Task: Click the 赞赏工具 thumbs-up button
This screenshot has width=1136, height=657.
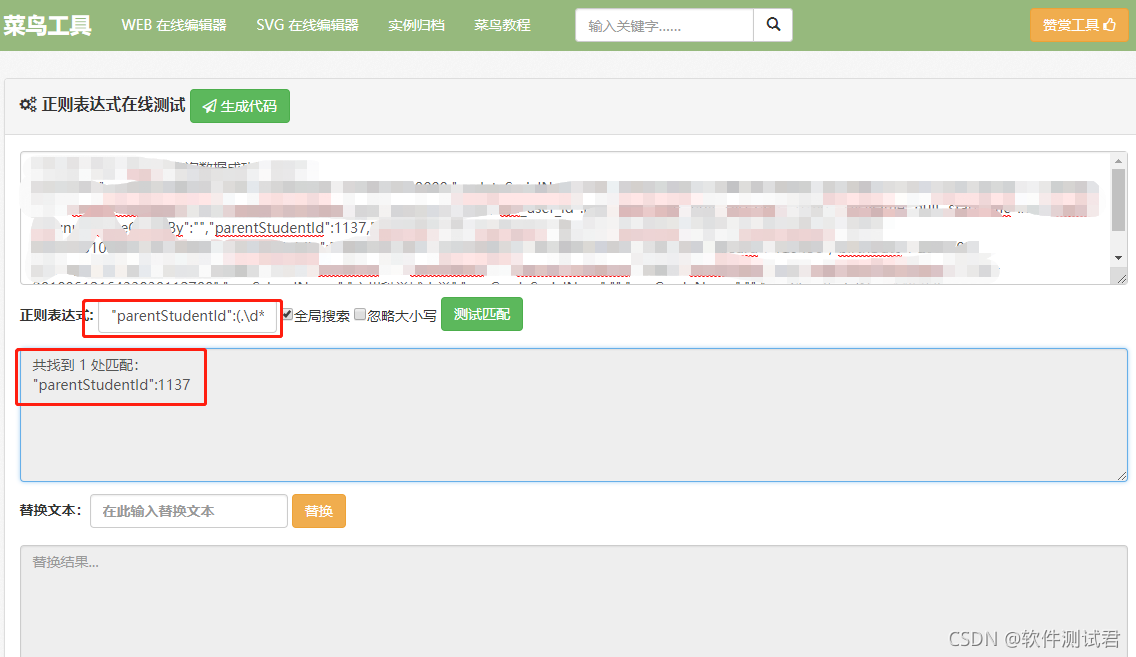Action: (1079, 25)
